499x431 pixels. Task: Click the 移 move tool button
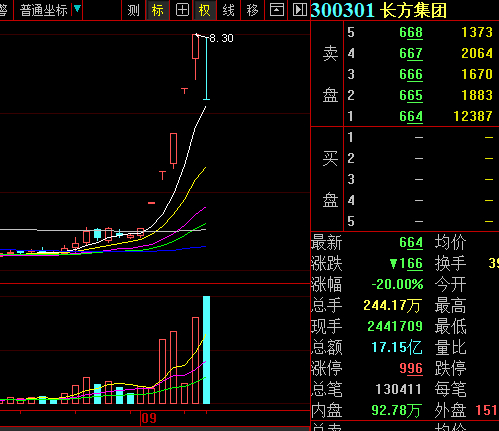click(252, 10)
